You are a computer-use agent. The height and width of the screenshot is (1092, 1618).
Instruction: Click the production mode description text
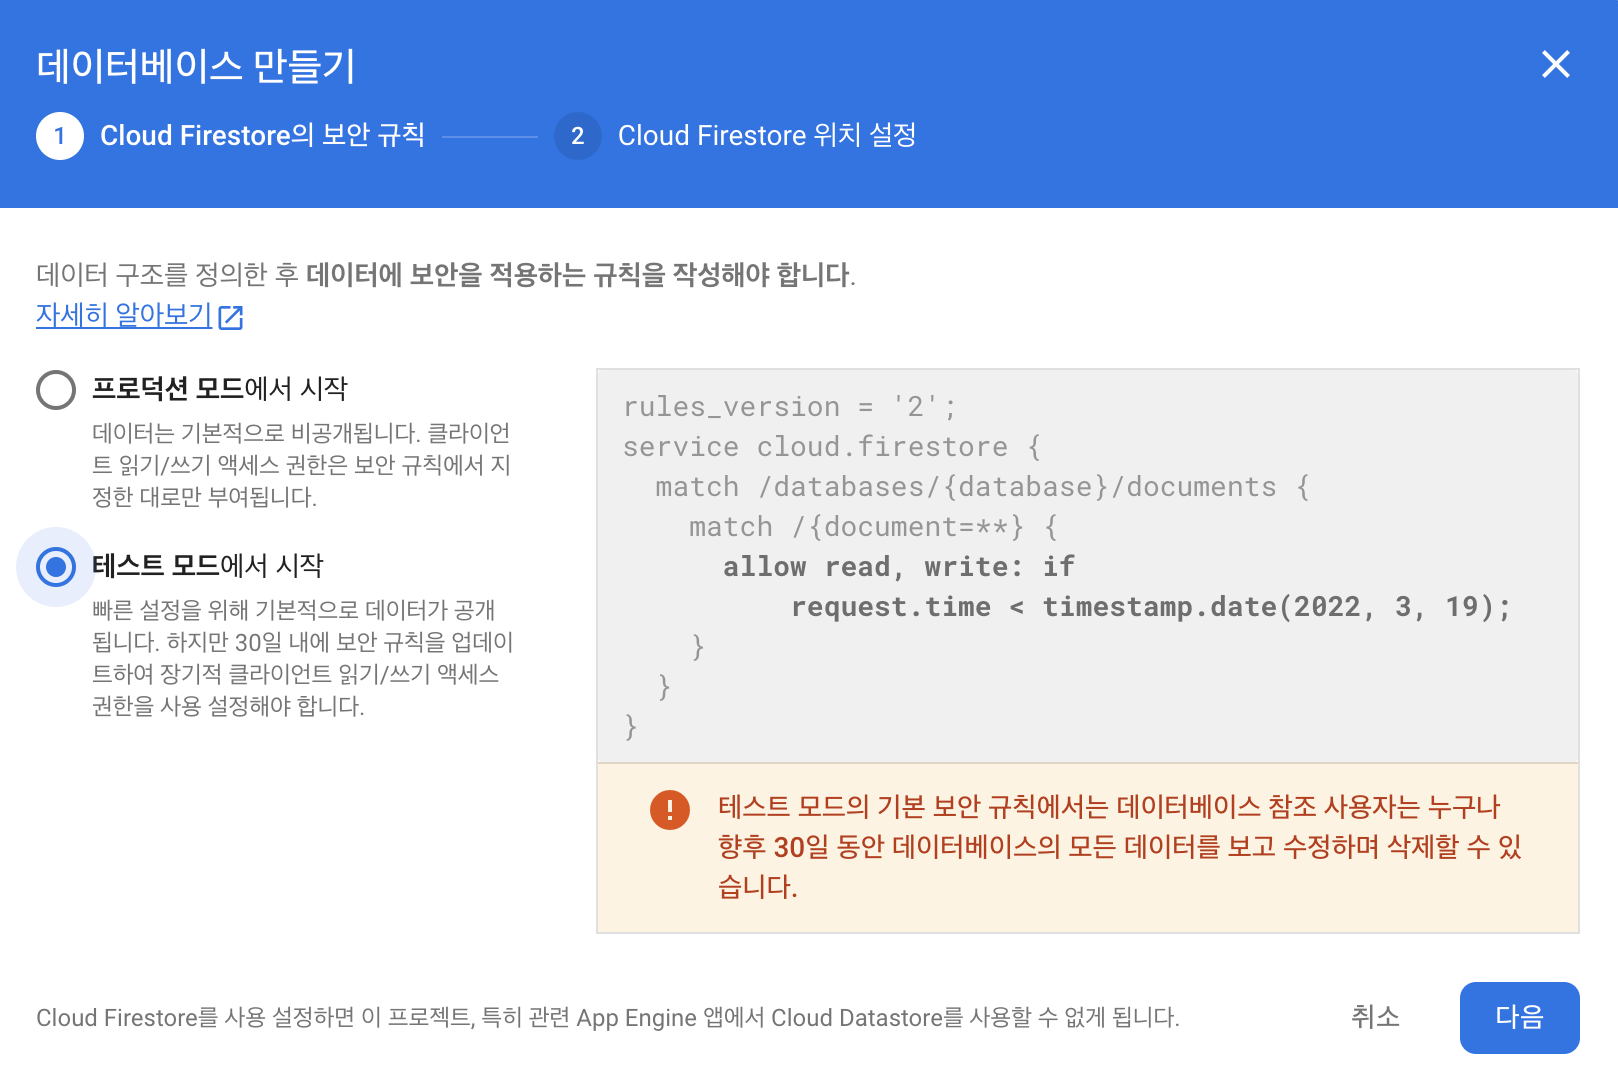302,465
